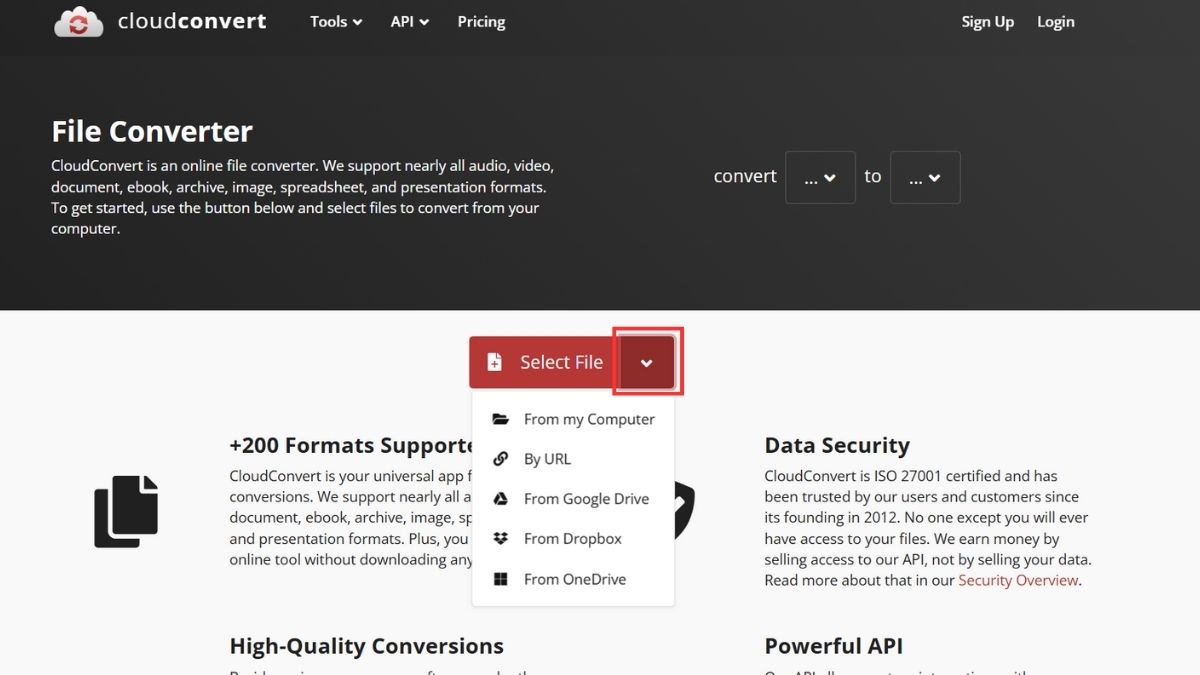Click the +200 Formats Supported heading
The width and height of the screenshot is (1200, 675).
pyautogui.click(x=351, y=445)
